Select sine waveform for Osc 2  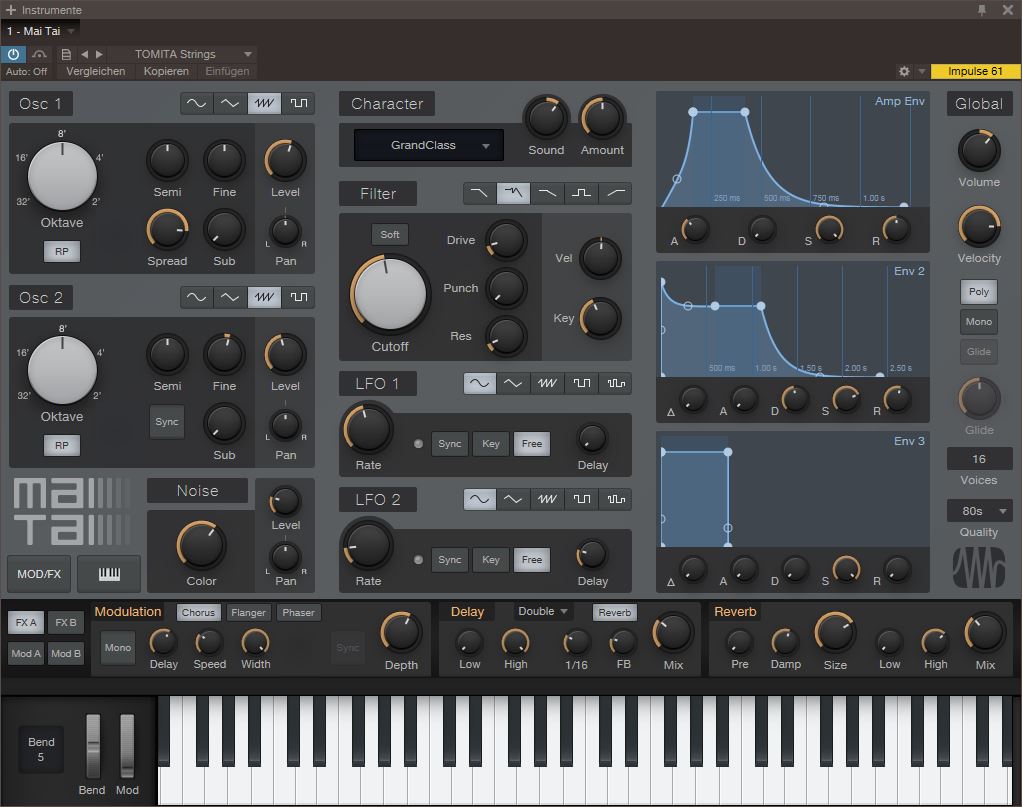[x=196, y=297]
